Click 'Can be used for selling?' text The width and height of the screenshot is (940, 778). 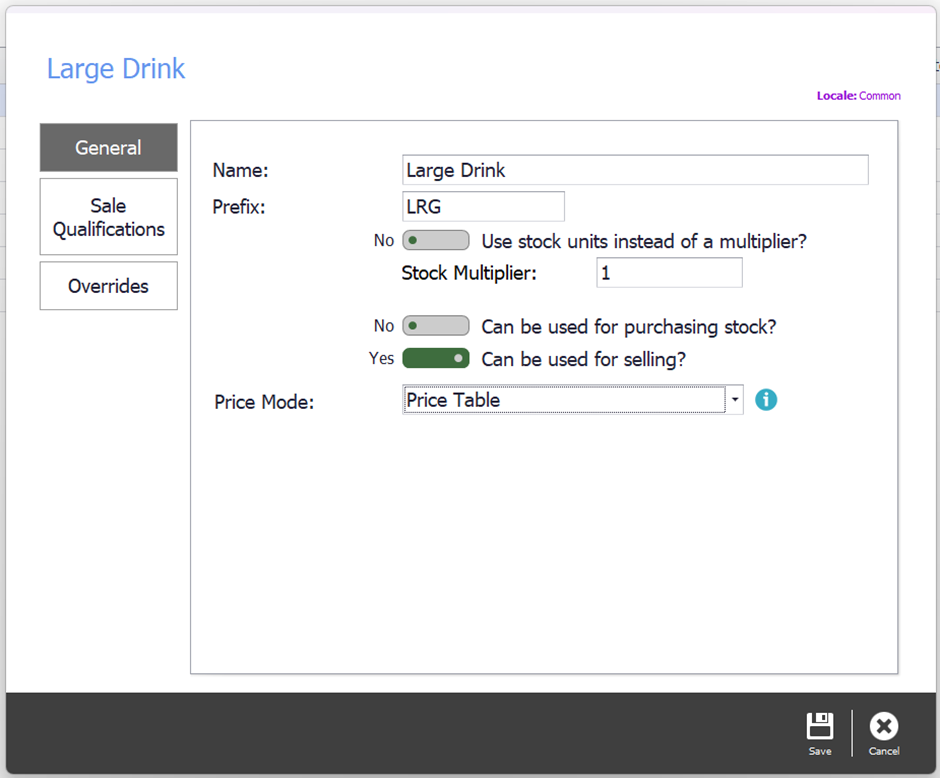click(584, 359)
